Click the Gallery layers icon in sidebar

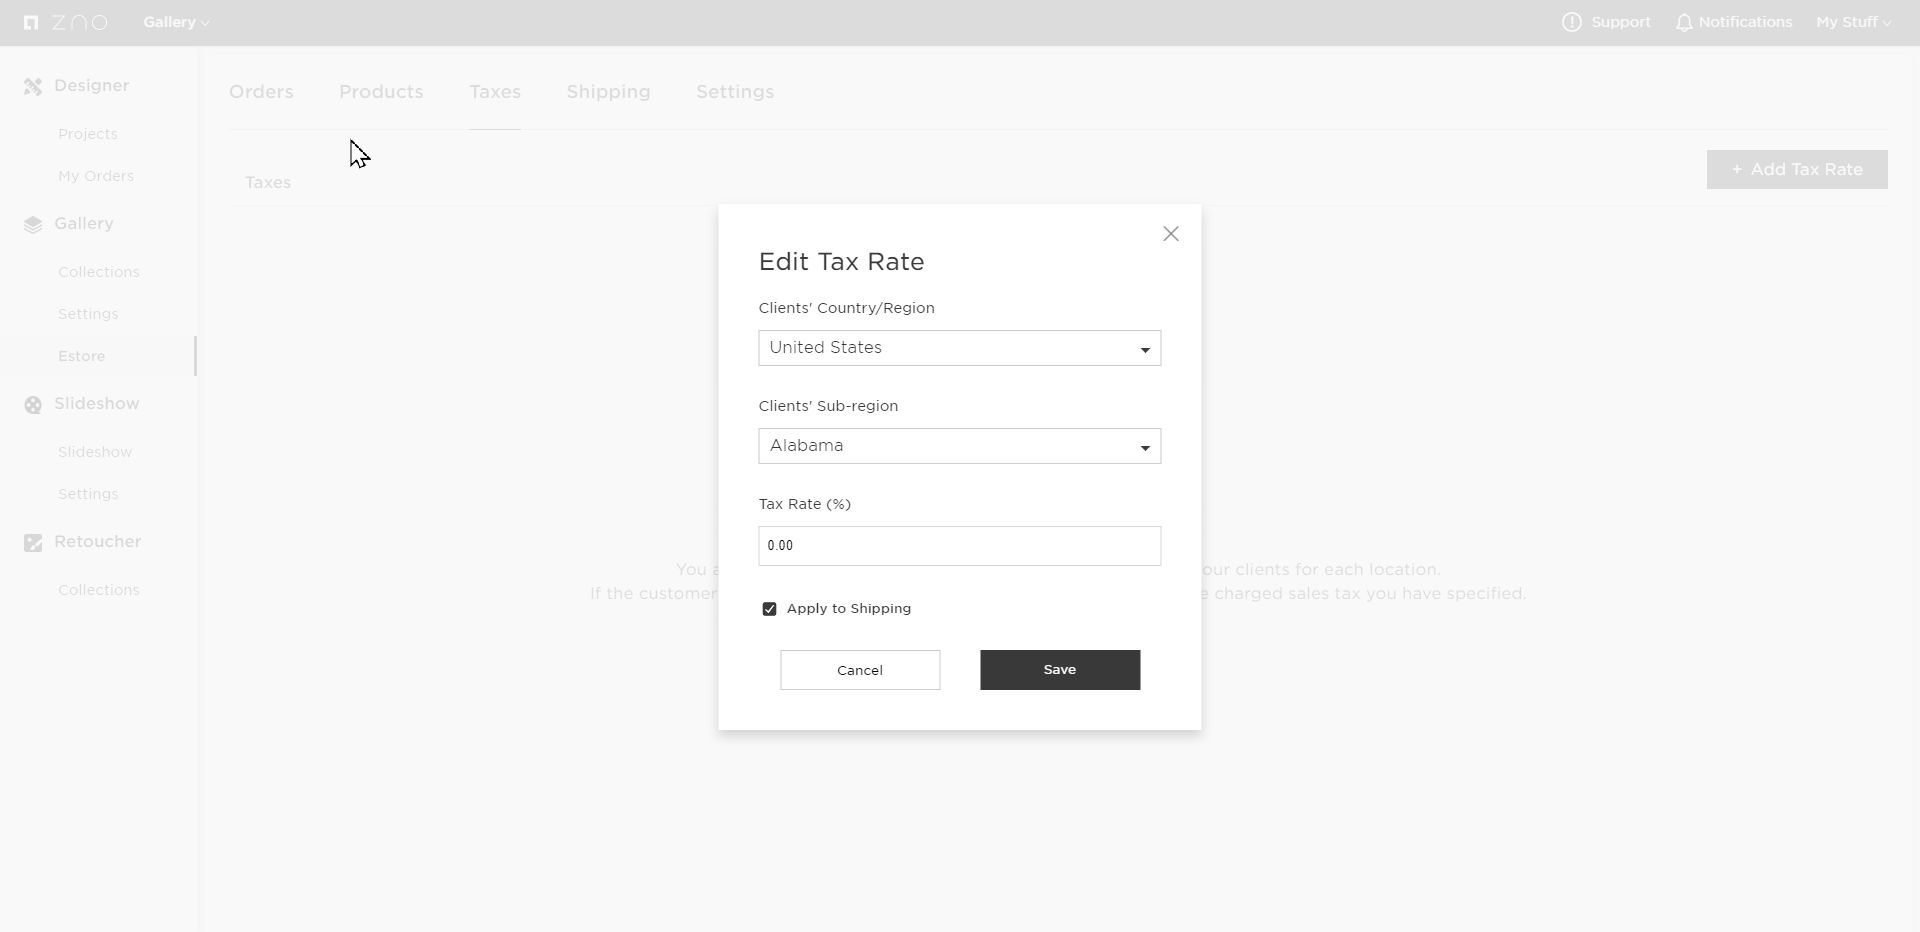click(33, 225)
